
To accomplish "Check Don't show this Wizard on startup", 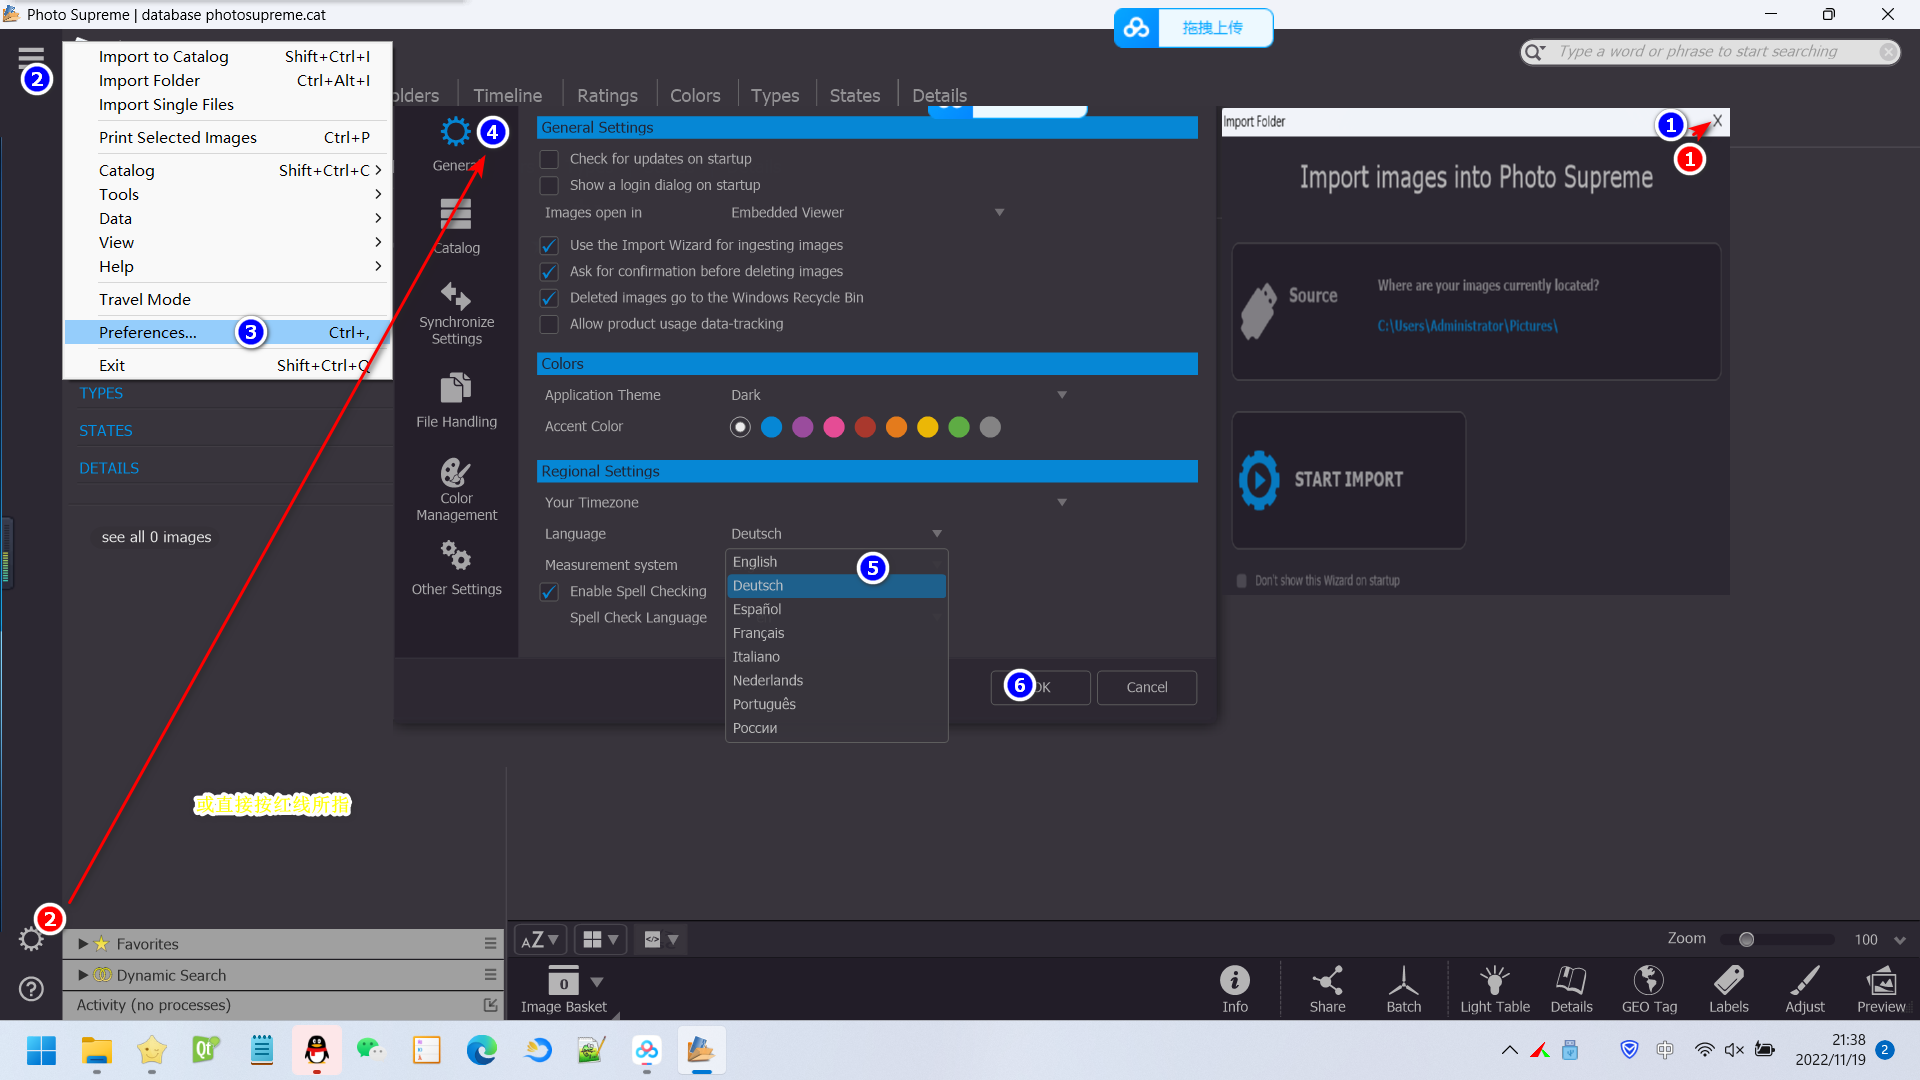I will (x=1241, y=581).
